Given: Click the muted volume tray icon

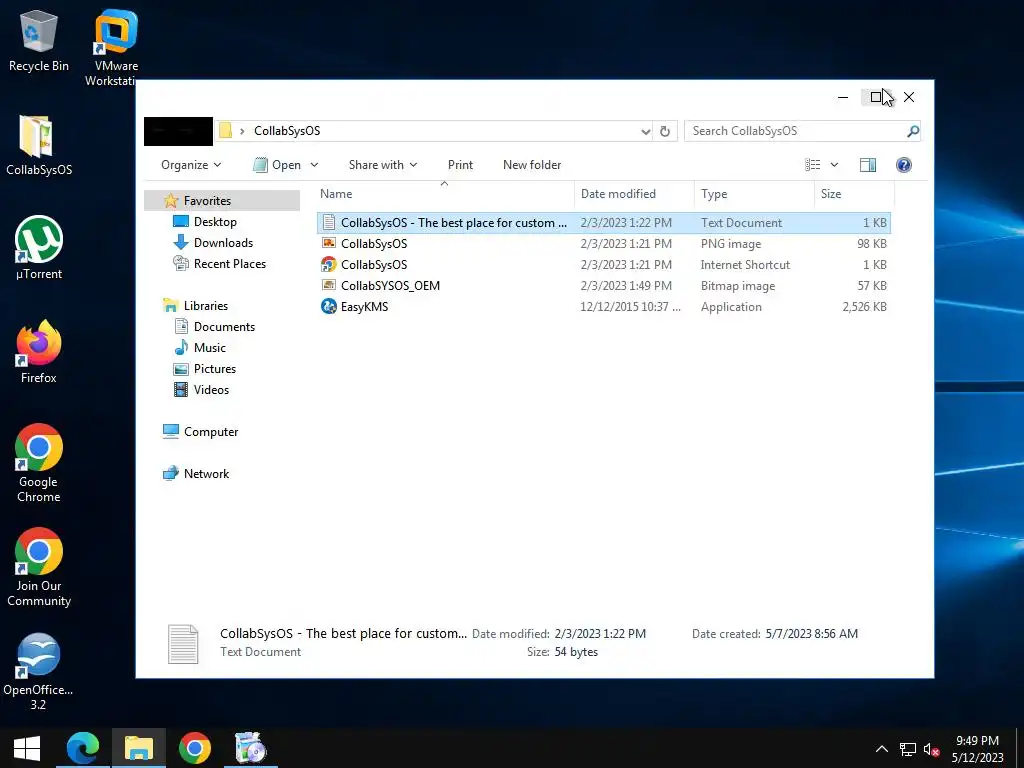Looking at the screenshot, I should (x=931, y=749).
